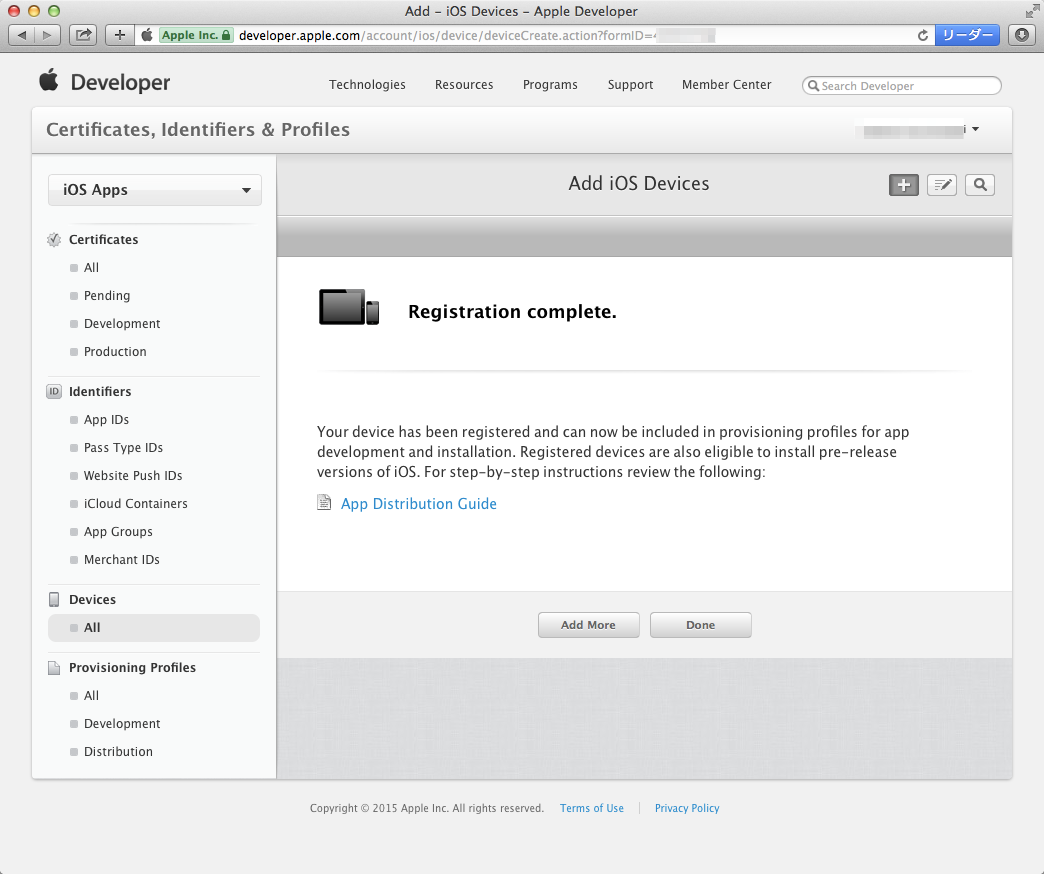Click the Devices section icon

click(x=53, y=598)
